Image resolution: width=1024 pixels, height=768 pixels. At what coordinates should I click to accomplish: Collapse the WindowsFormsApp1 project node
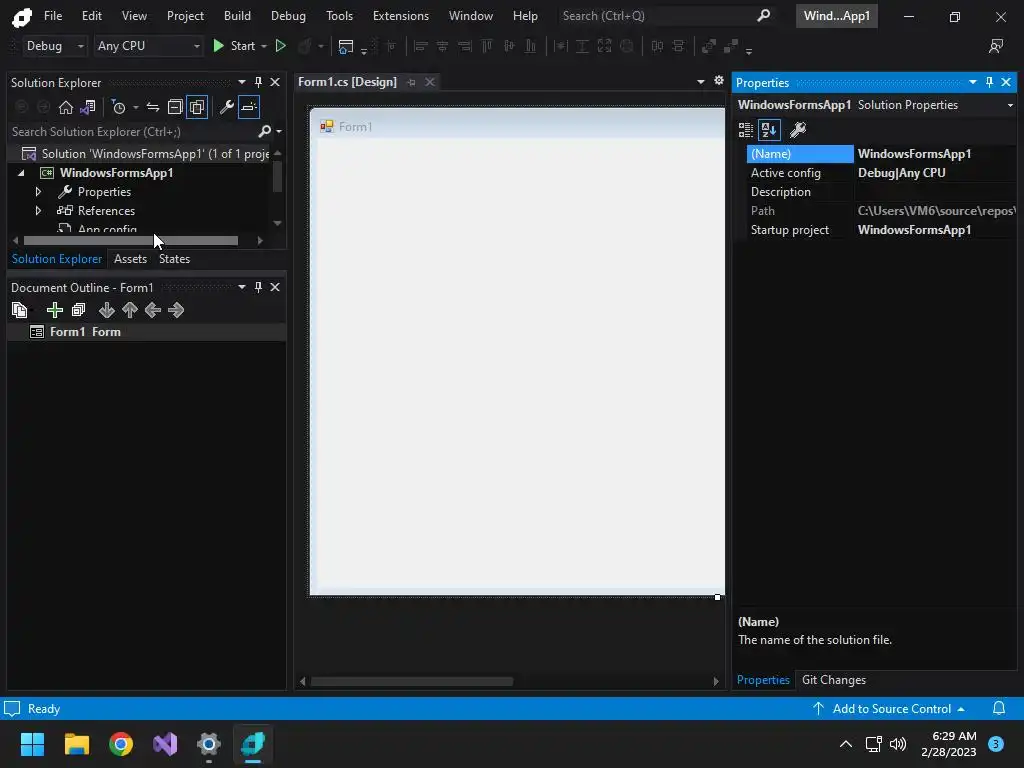tap(21, 173)
